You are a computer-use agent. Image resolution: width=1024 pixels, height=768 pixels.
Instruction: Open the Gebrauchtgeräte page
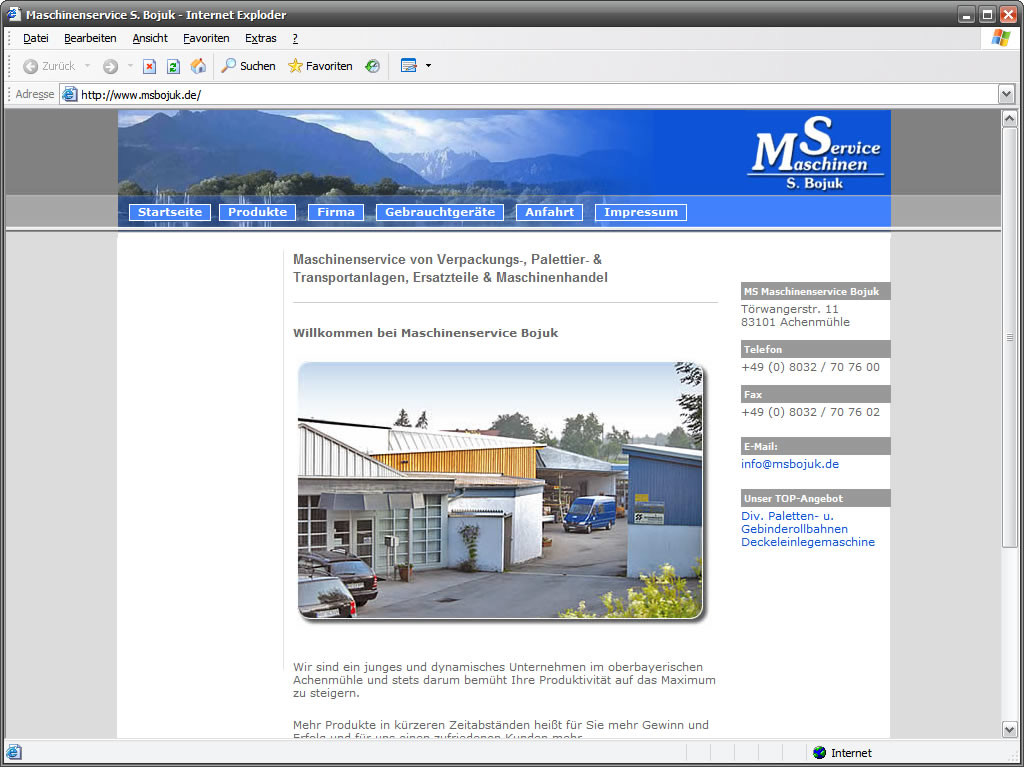(x=440, y=212)
